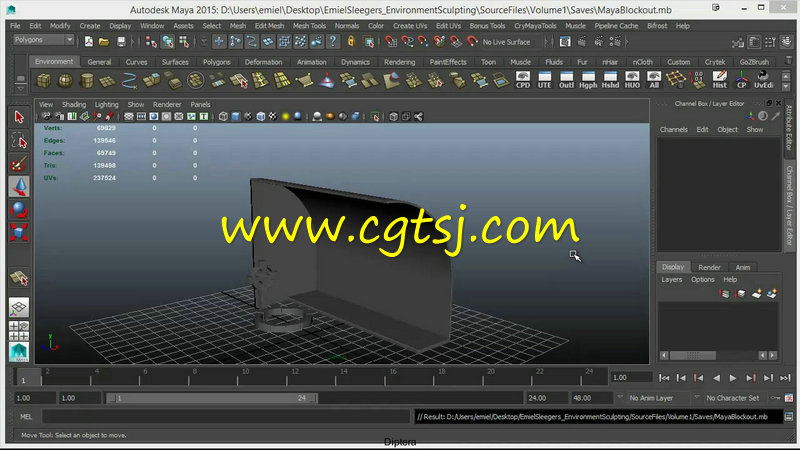800x450 pixels.
Task: Open the No Character Set dropdown
Action: pos(732,398)
